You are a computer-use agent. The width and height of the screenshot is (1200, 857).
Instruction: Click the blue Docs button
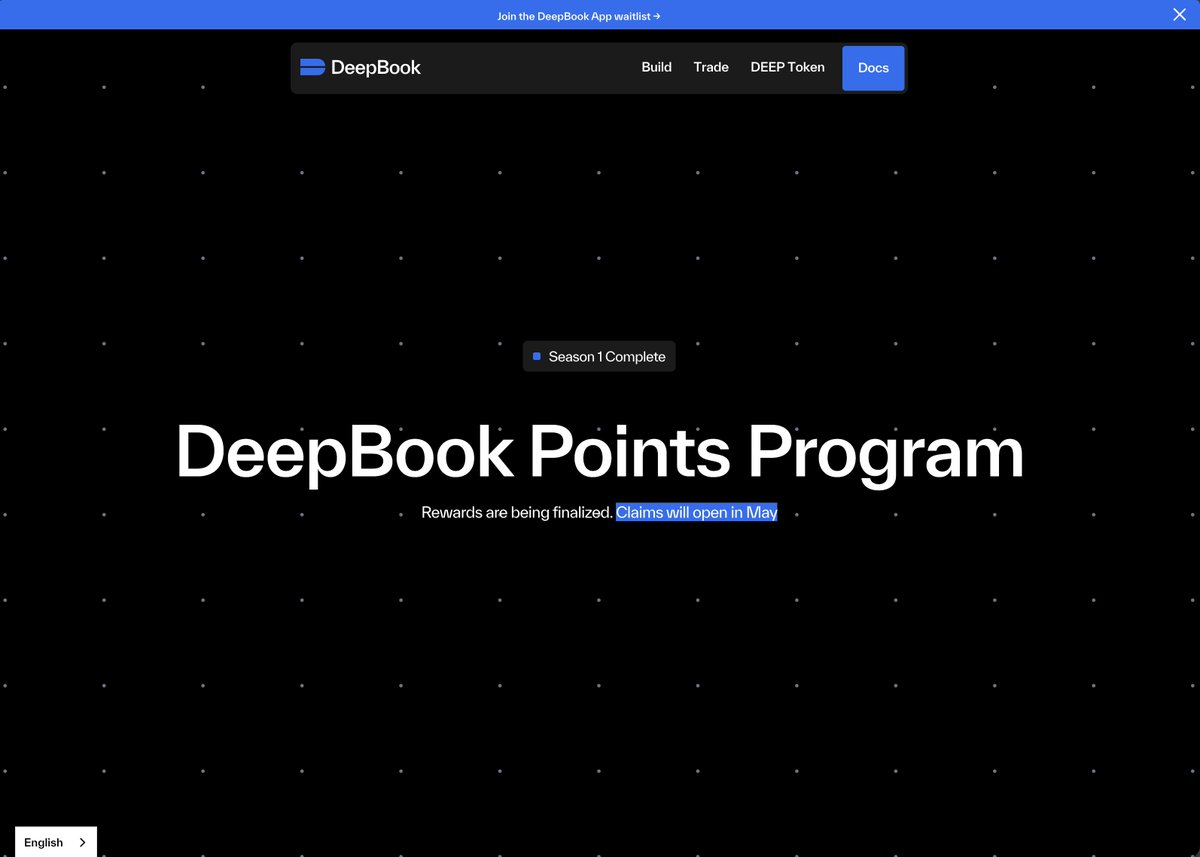873,68
